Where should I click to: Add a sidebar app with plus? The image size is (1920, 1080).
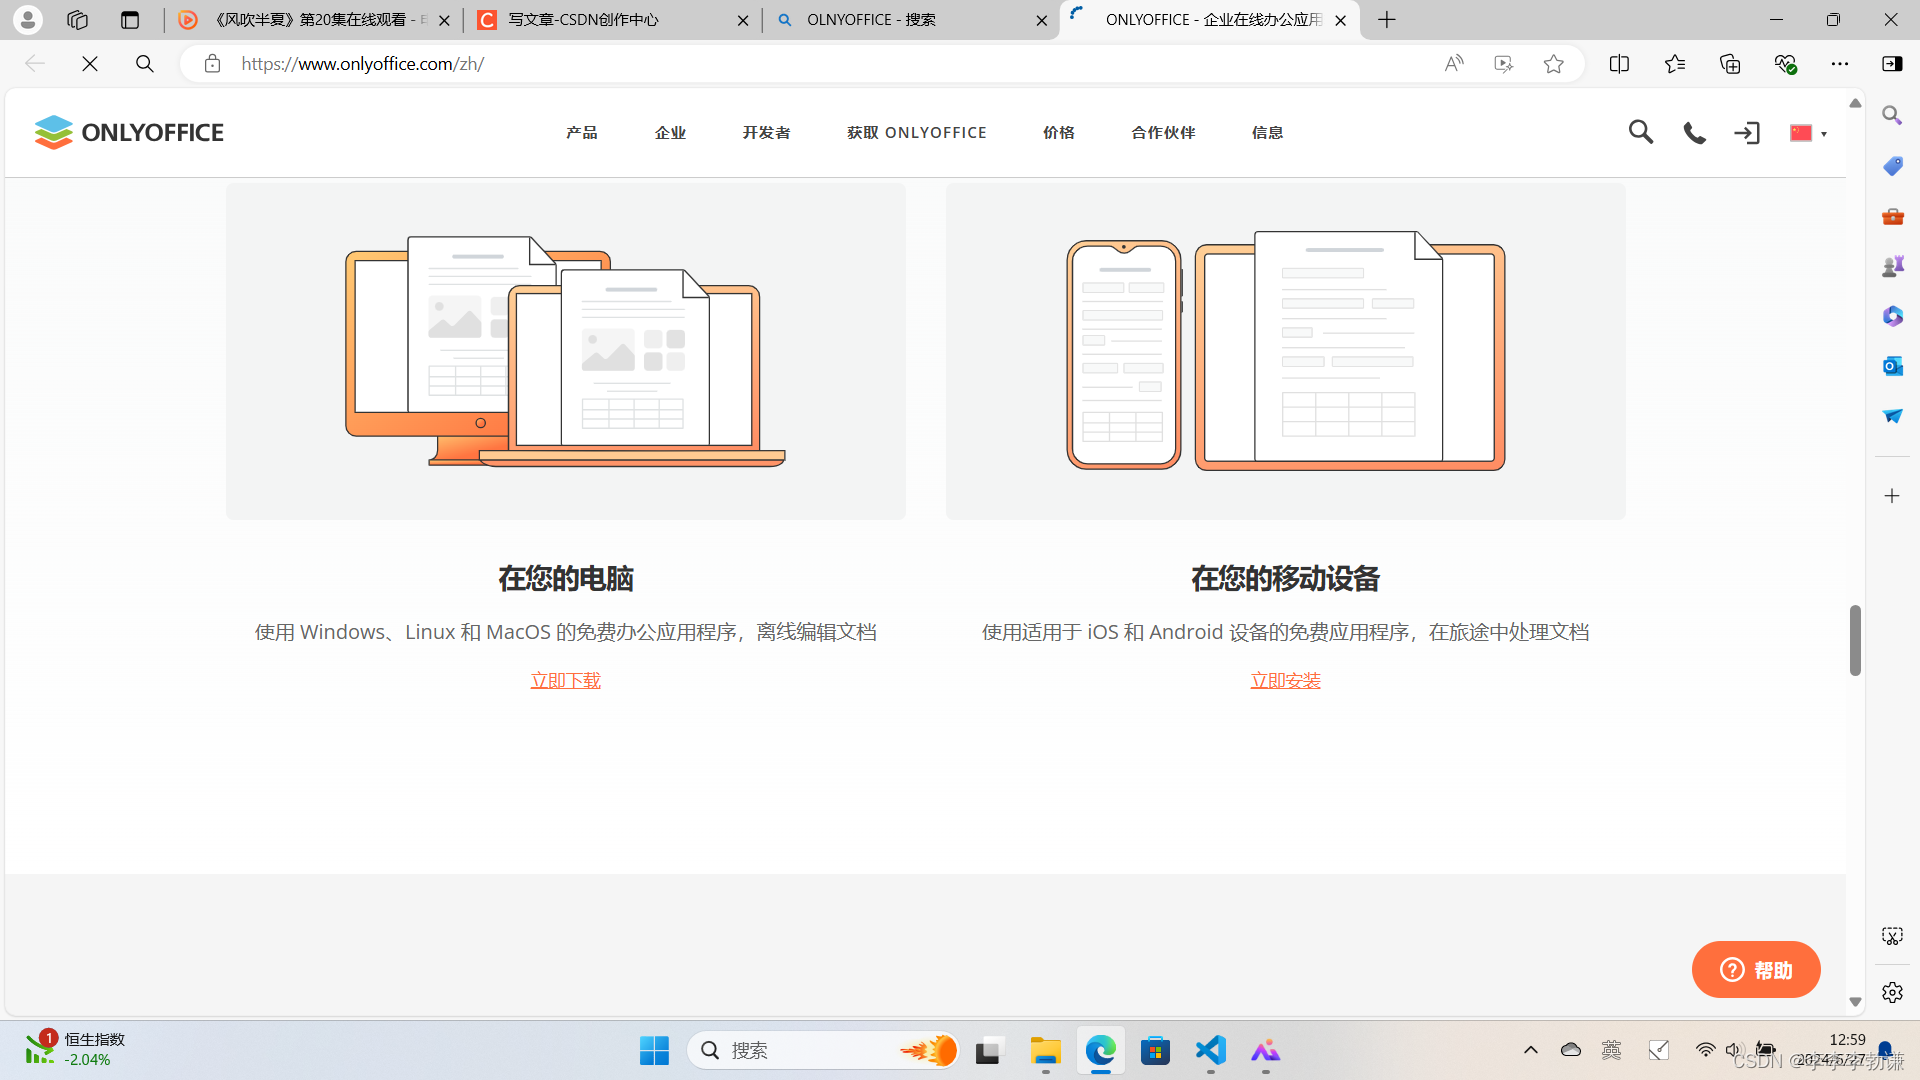pos(1892,496)
